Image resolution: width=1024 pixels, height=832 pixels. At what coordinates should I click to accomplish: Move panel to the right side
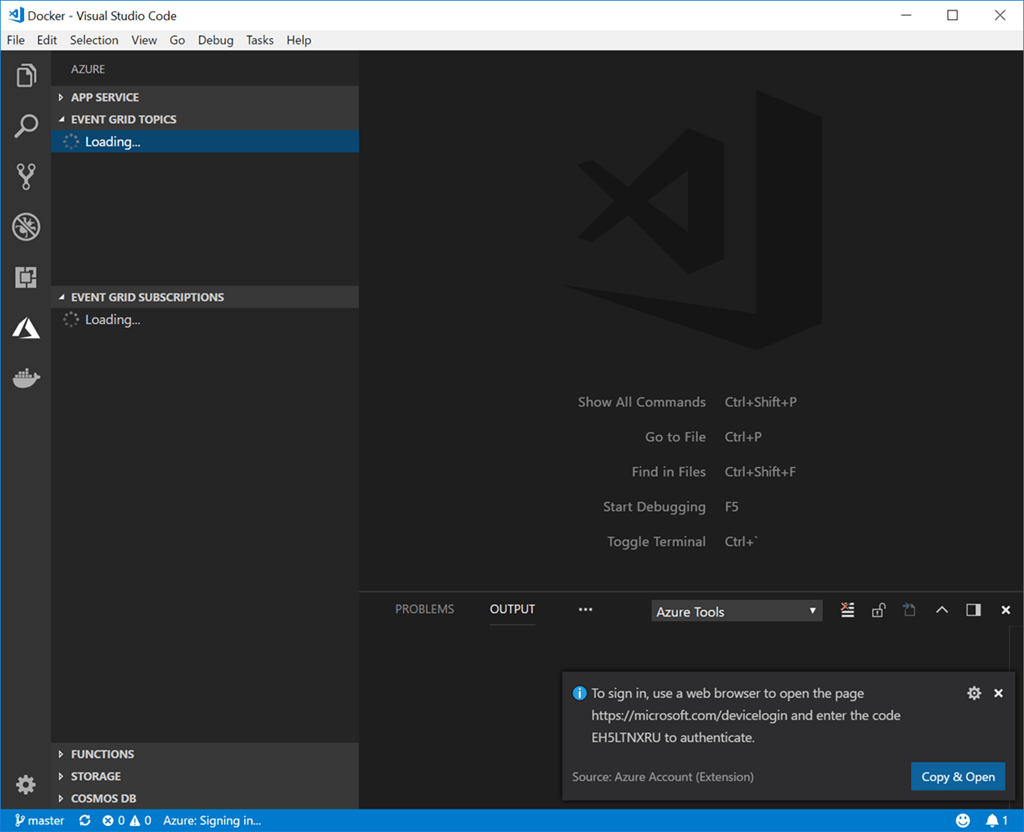coord(973,610)
